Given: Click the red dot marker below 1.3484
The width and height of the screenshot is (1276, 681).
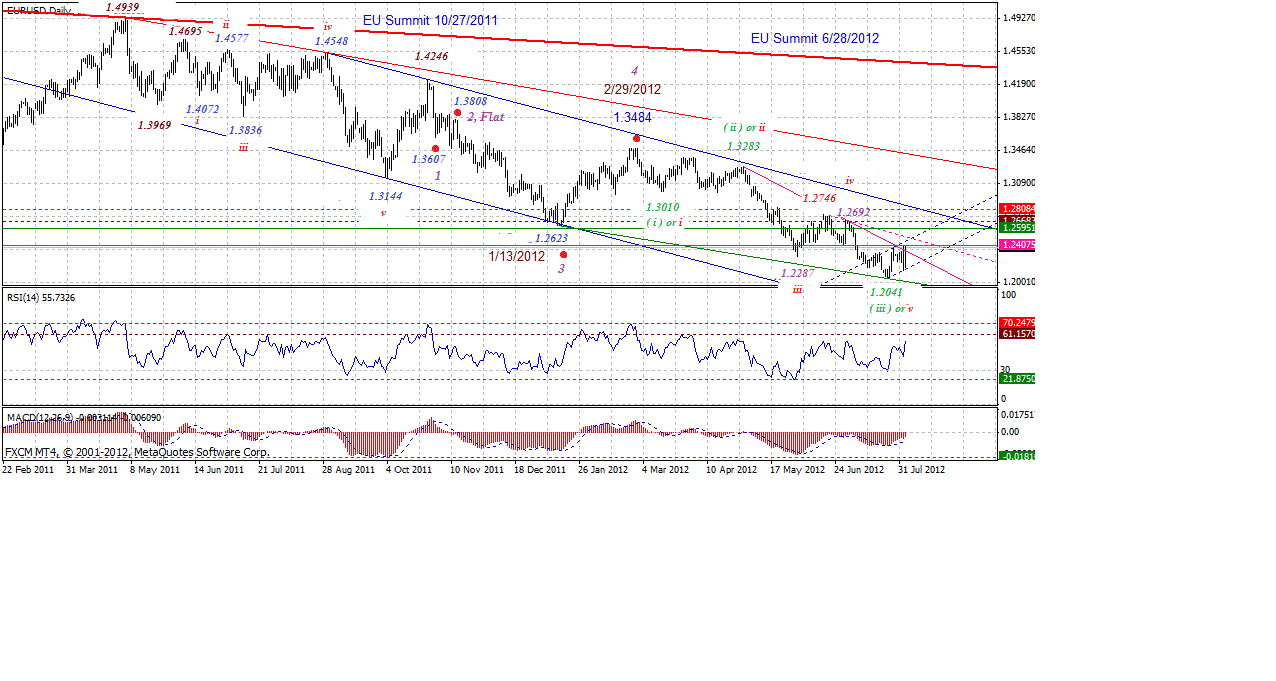Looking at the screenshot, I should [x=635, y=138].
